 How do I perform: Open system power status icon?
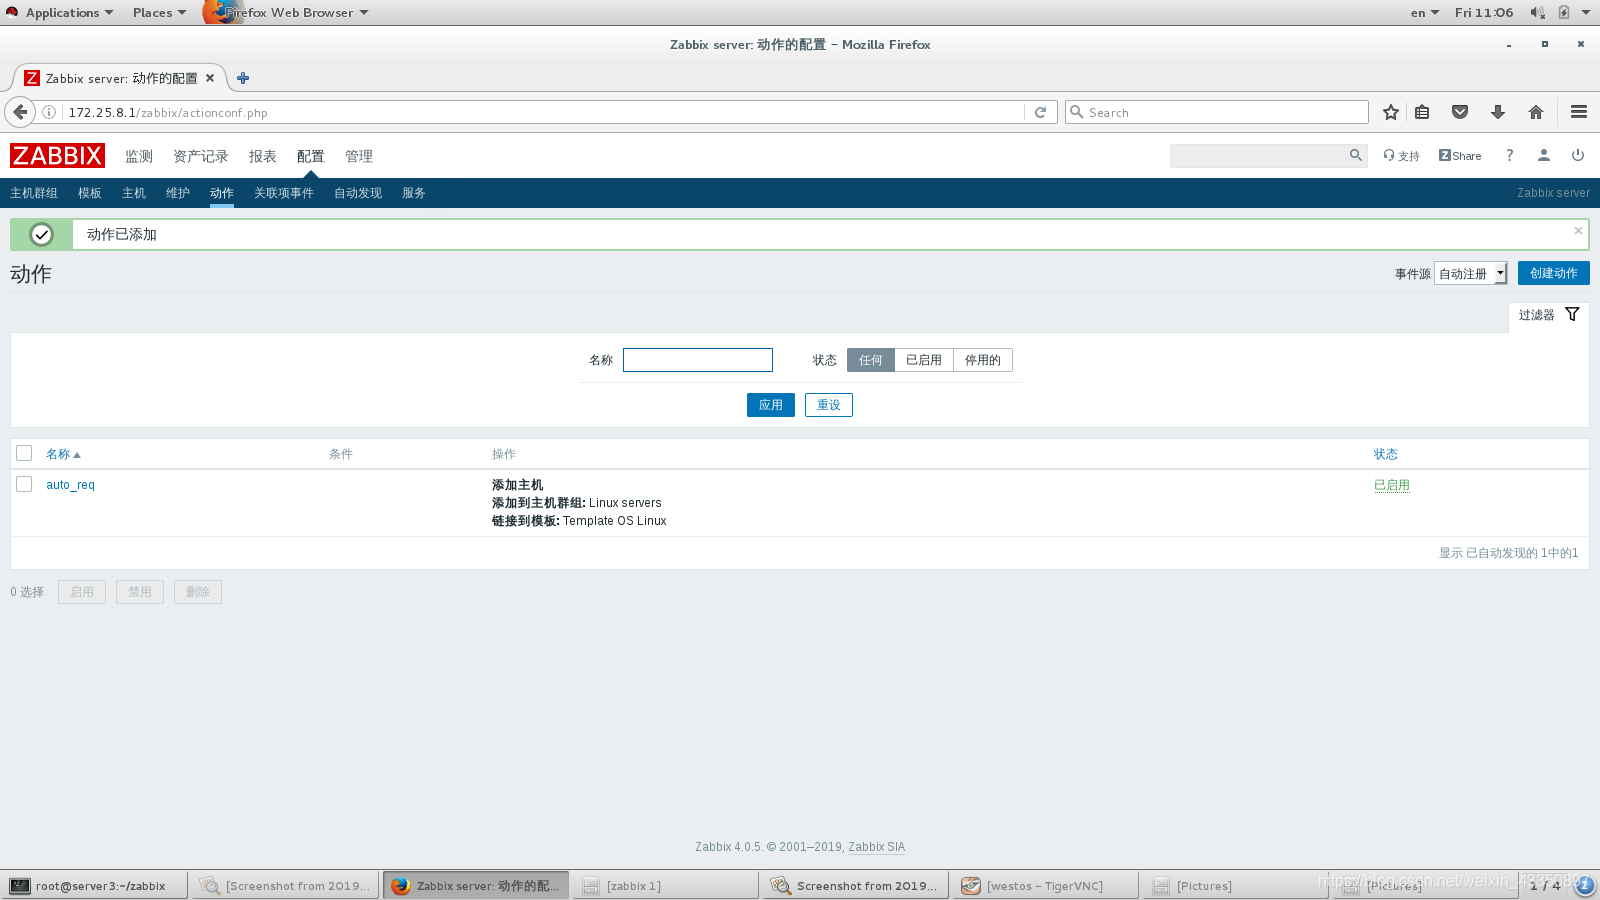(1564, 12)
